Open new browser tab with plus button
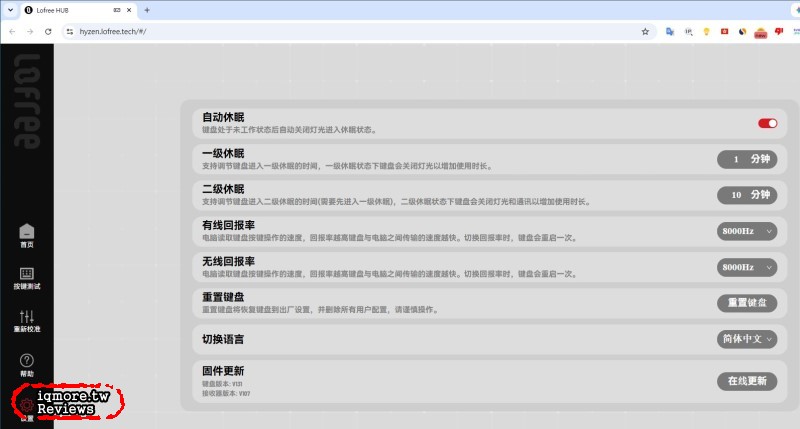This screenshot has height=429, width=800. click(x=147, y=10)
